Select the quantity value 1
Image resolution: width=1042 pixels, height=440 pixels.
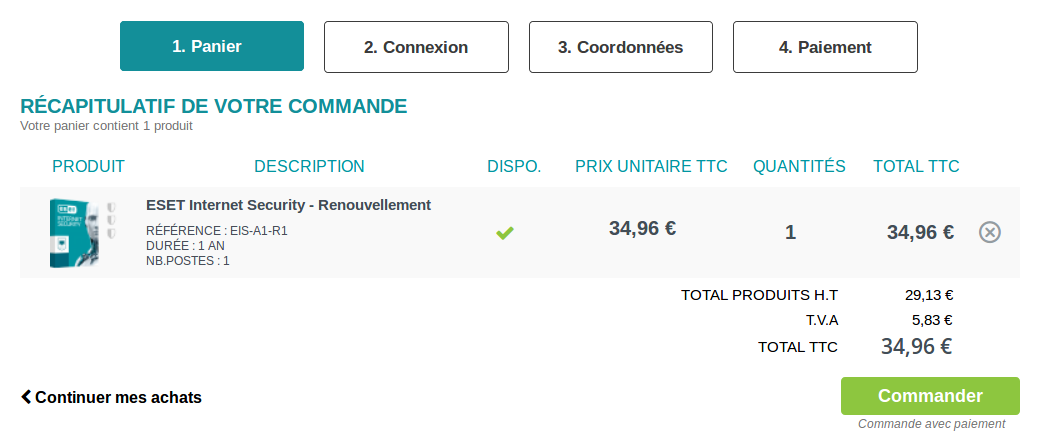tap(790, 232)
